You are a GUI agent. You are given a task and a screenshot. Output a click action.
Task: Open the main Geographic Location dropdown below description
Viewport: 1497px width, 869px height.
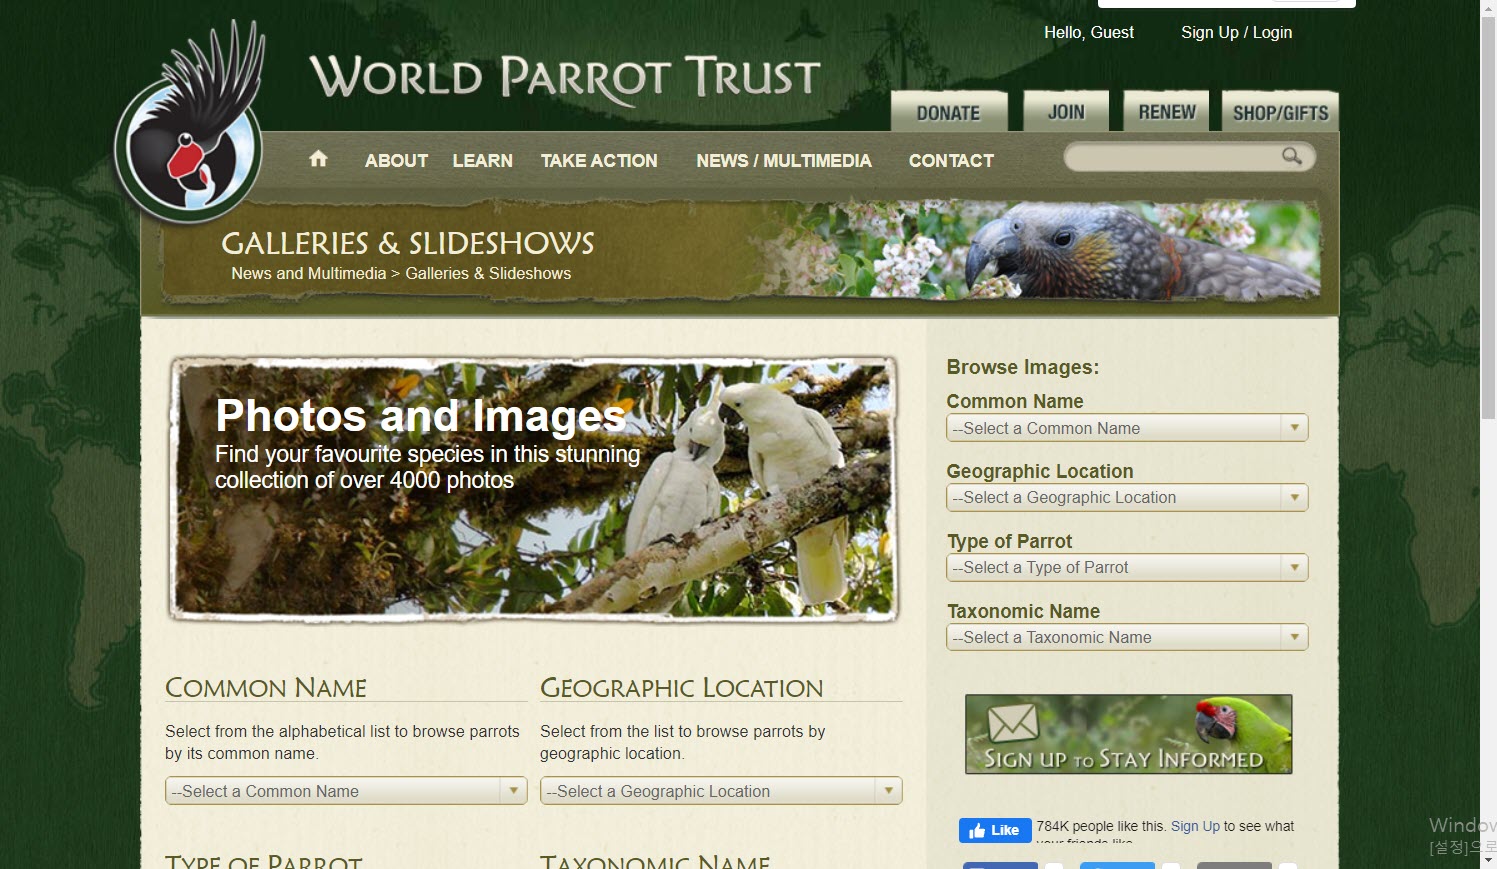coord(721,791)
